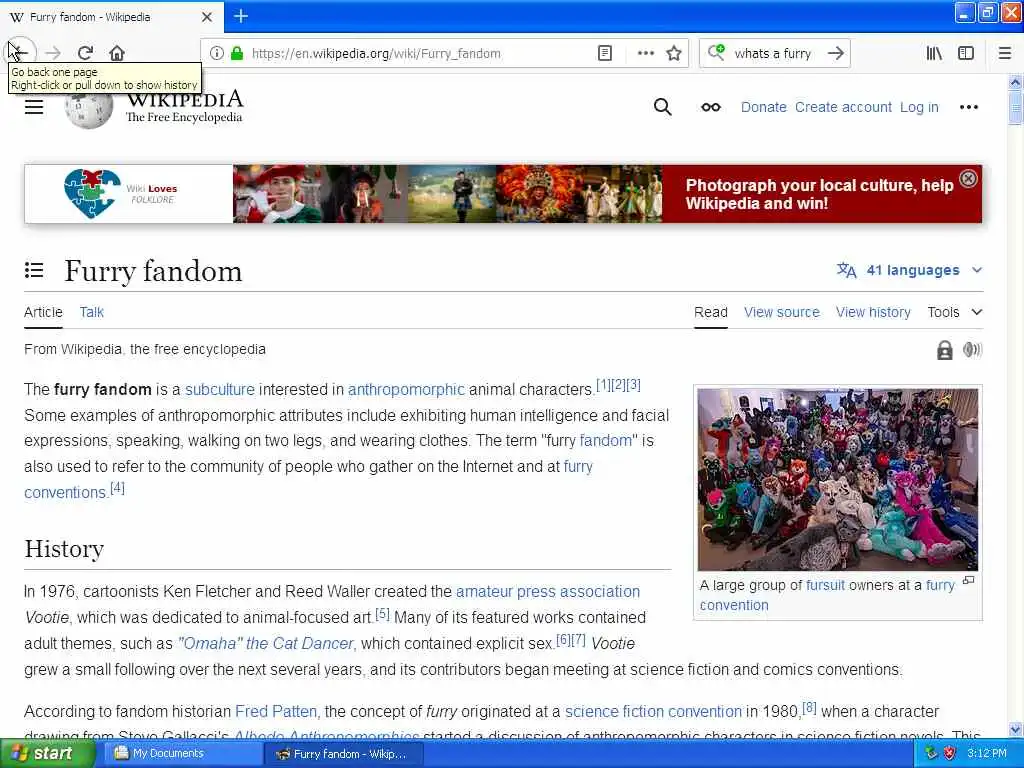Select the Read tab
Viewport: 1024px width, 768px height.
pos(711,312)
